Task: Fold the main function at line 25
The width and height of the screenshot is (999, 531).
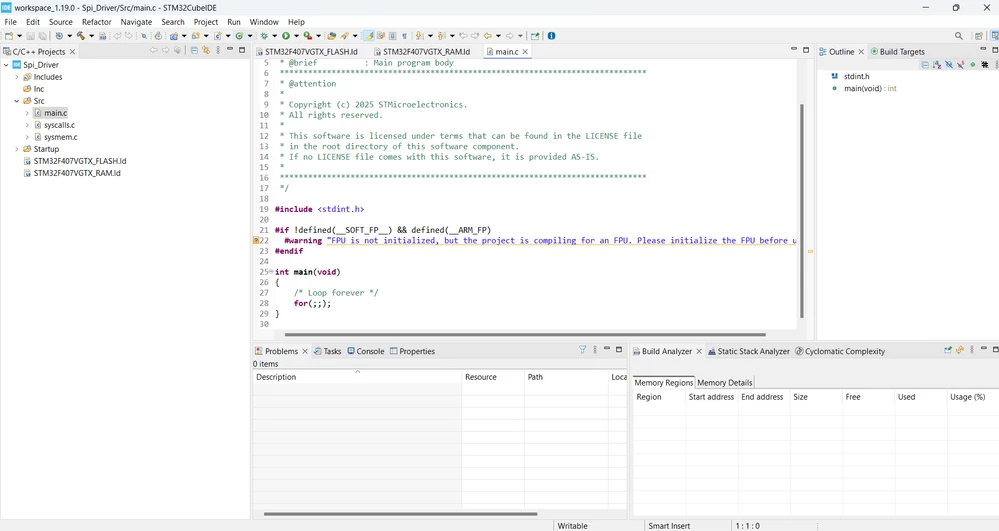Action: coord(271,272)
